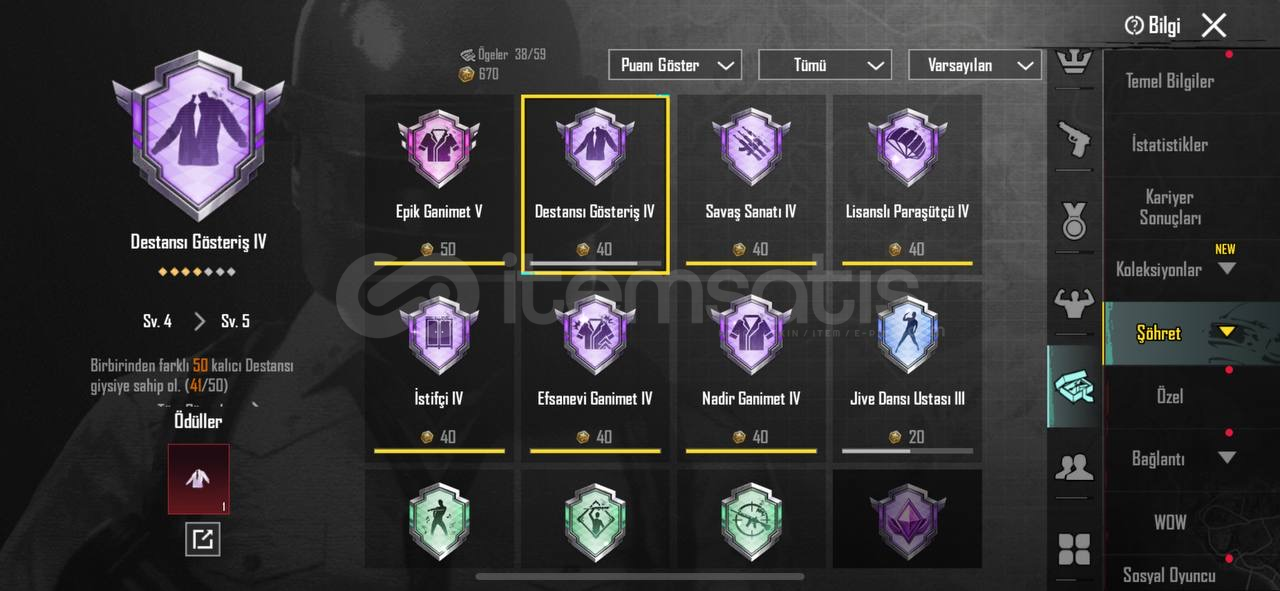Click the share icon below the reward

point(202,540)
